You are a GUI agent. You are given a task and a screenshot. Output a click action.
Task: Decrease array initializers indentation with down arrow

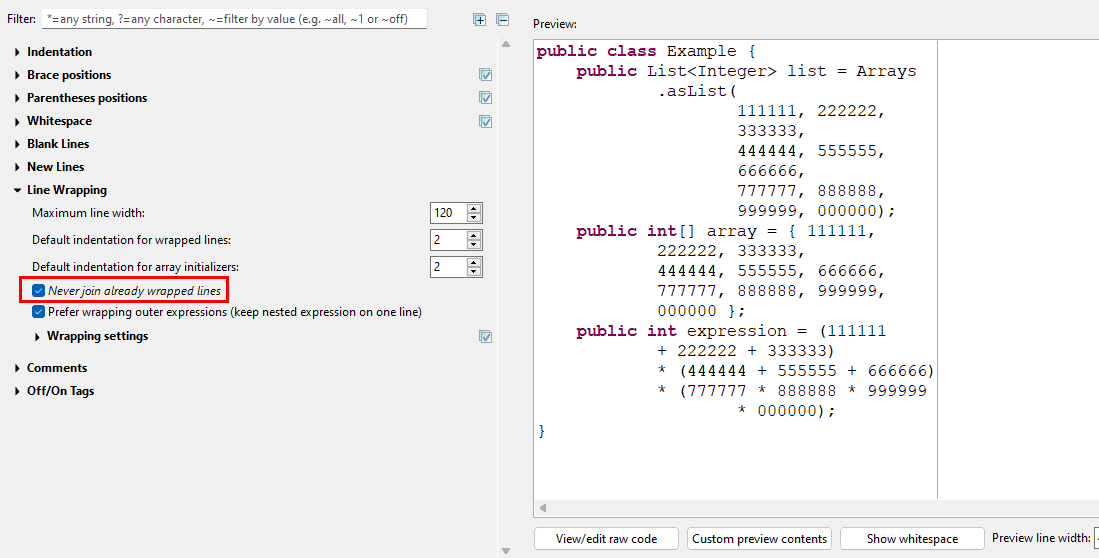[474, 272]
